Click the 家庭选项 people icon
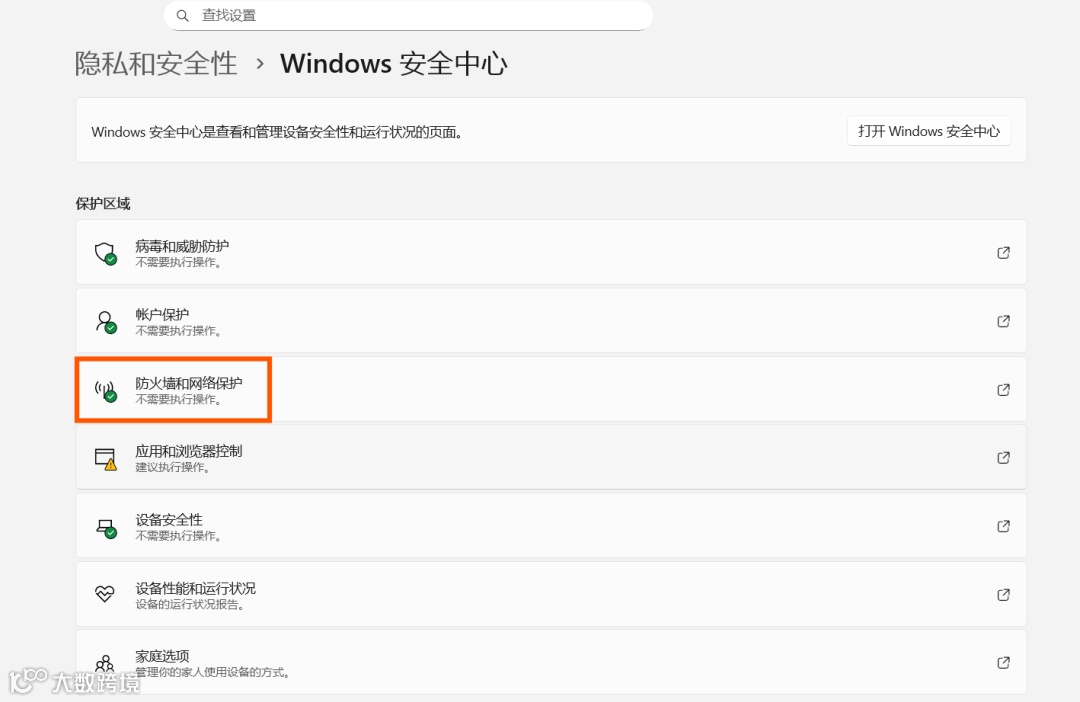 pyautogui.click(x=105, y=663)
